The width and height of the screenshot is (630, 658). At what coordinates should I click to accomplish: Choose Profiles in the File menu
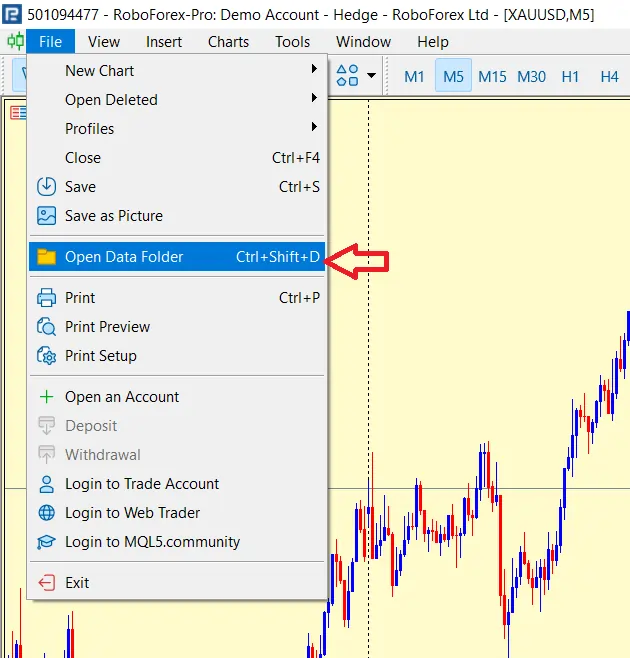tap(177, 128)
